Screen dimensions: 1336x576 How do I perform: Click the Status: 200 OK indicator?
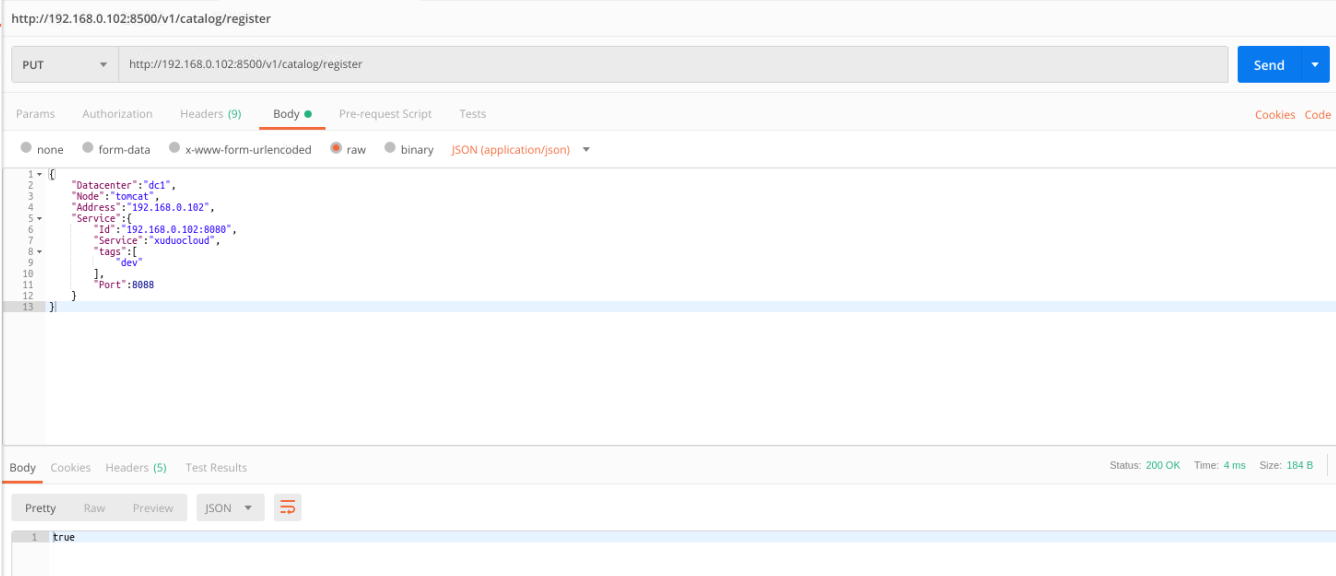tap(1145, 465)
